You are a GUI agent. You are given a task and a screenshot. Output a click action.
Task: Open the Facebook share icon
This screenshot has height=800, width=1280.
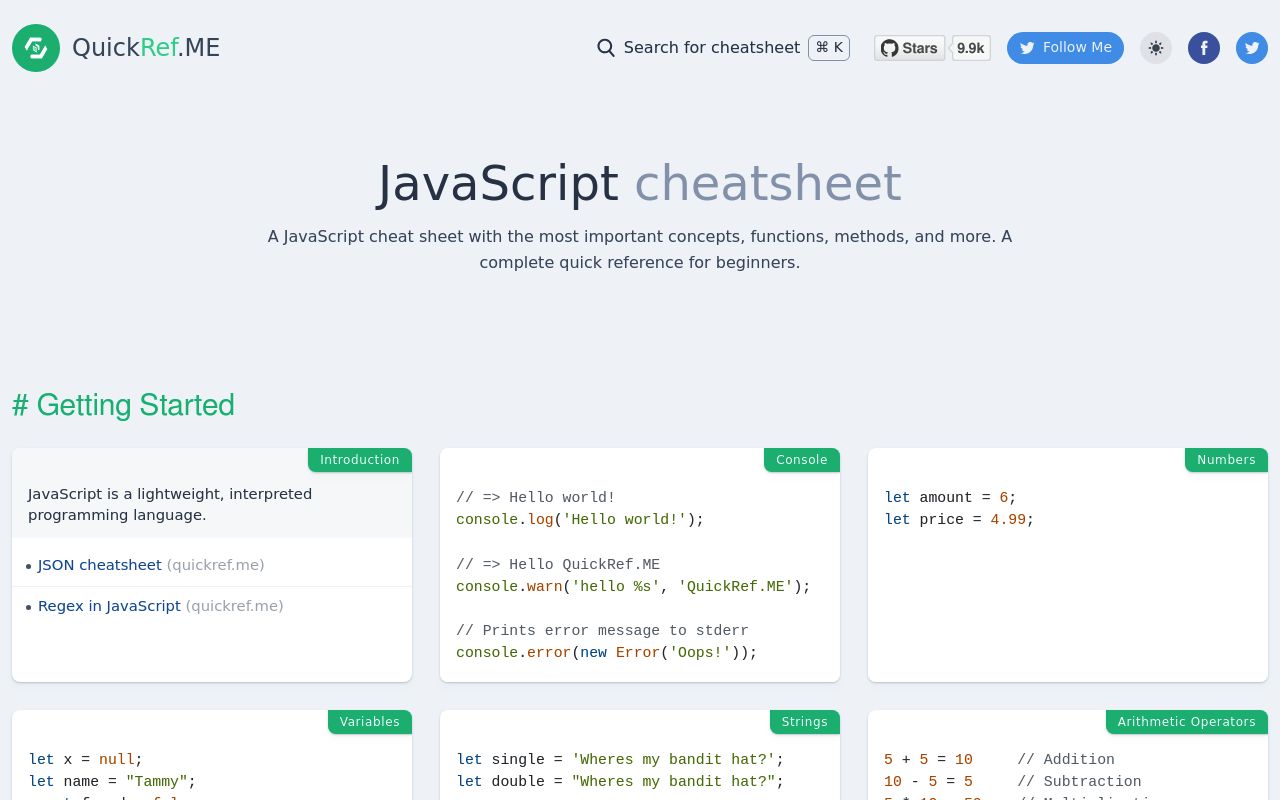1204,47
